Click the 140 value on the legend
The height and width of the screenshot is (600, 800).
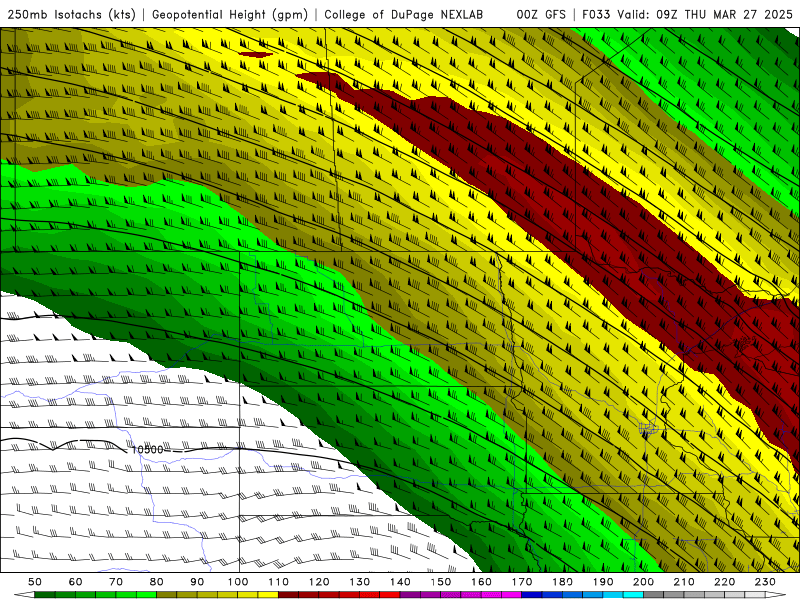(x=400, y=582)
